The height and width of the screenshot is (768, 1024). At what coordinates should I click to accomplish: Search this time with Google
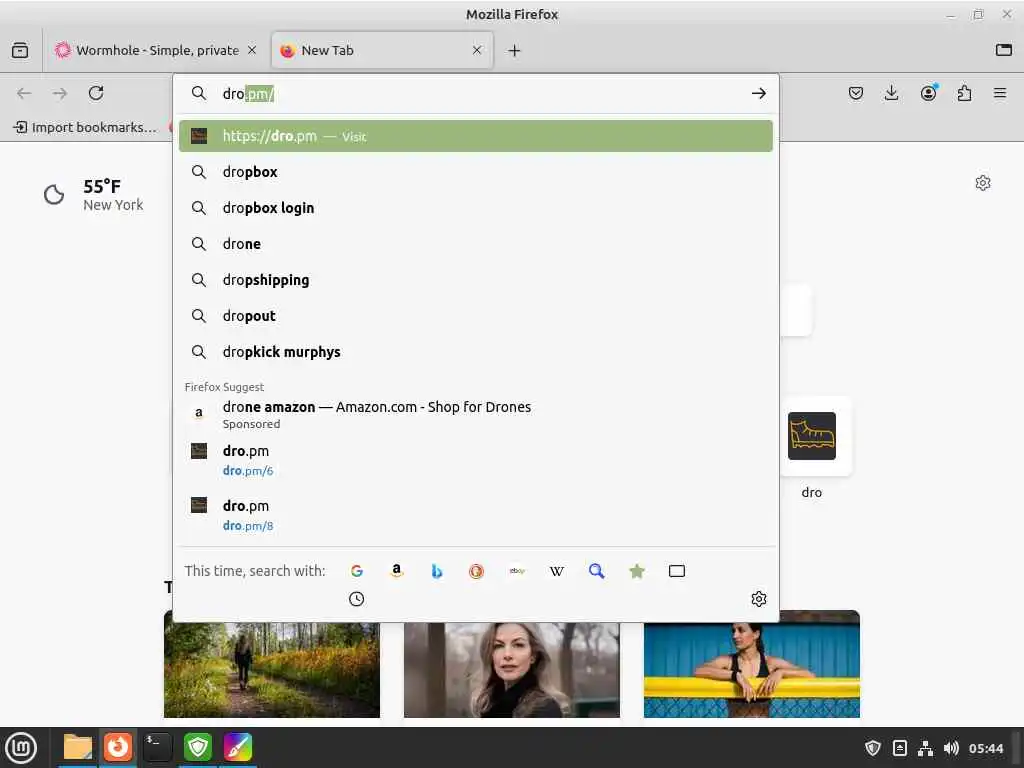tap(357, 571)
